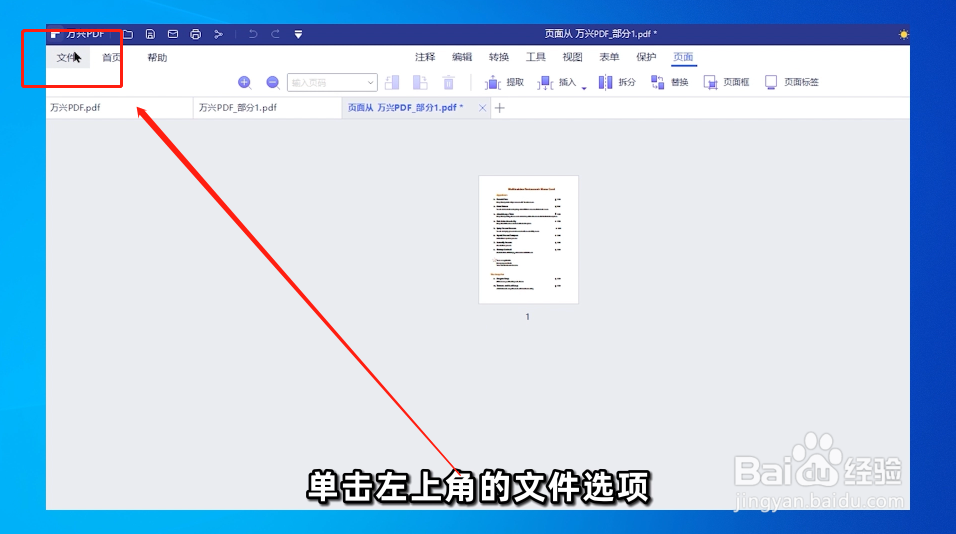This screenshot has width=956, height=534.
Task: Open the 文件 menu
Action: click(66, 57)
